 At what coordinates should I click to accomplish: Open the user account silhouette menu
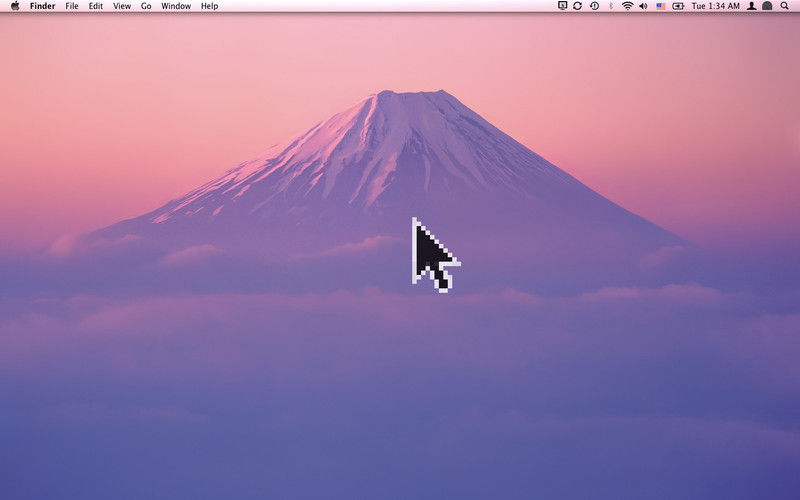click(752, 6)
